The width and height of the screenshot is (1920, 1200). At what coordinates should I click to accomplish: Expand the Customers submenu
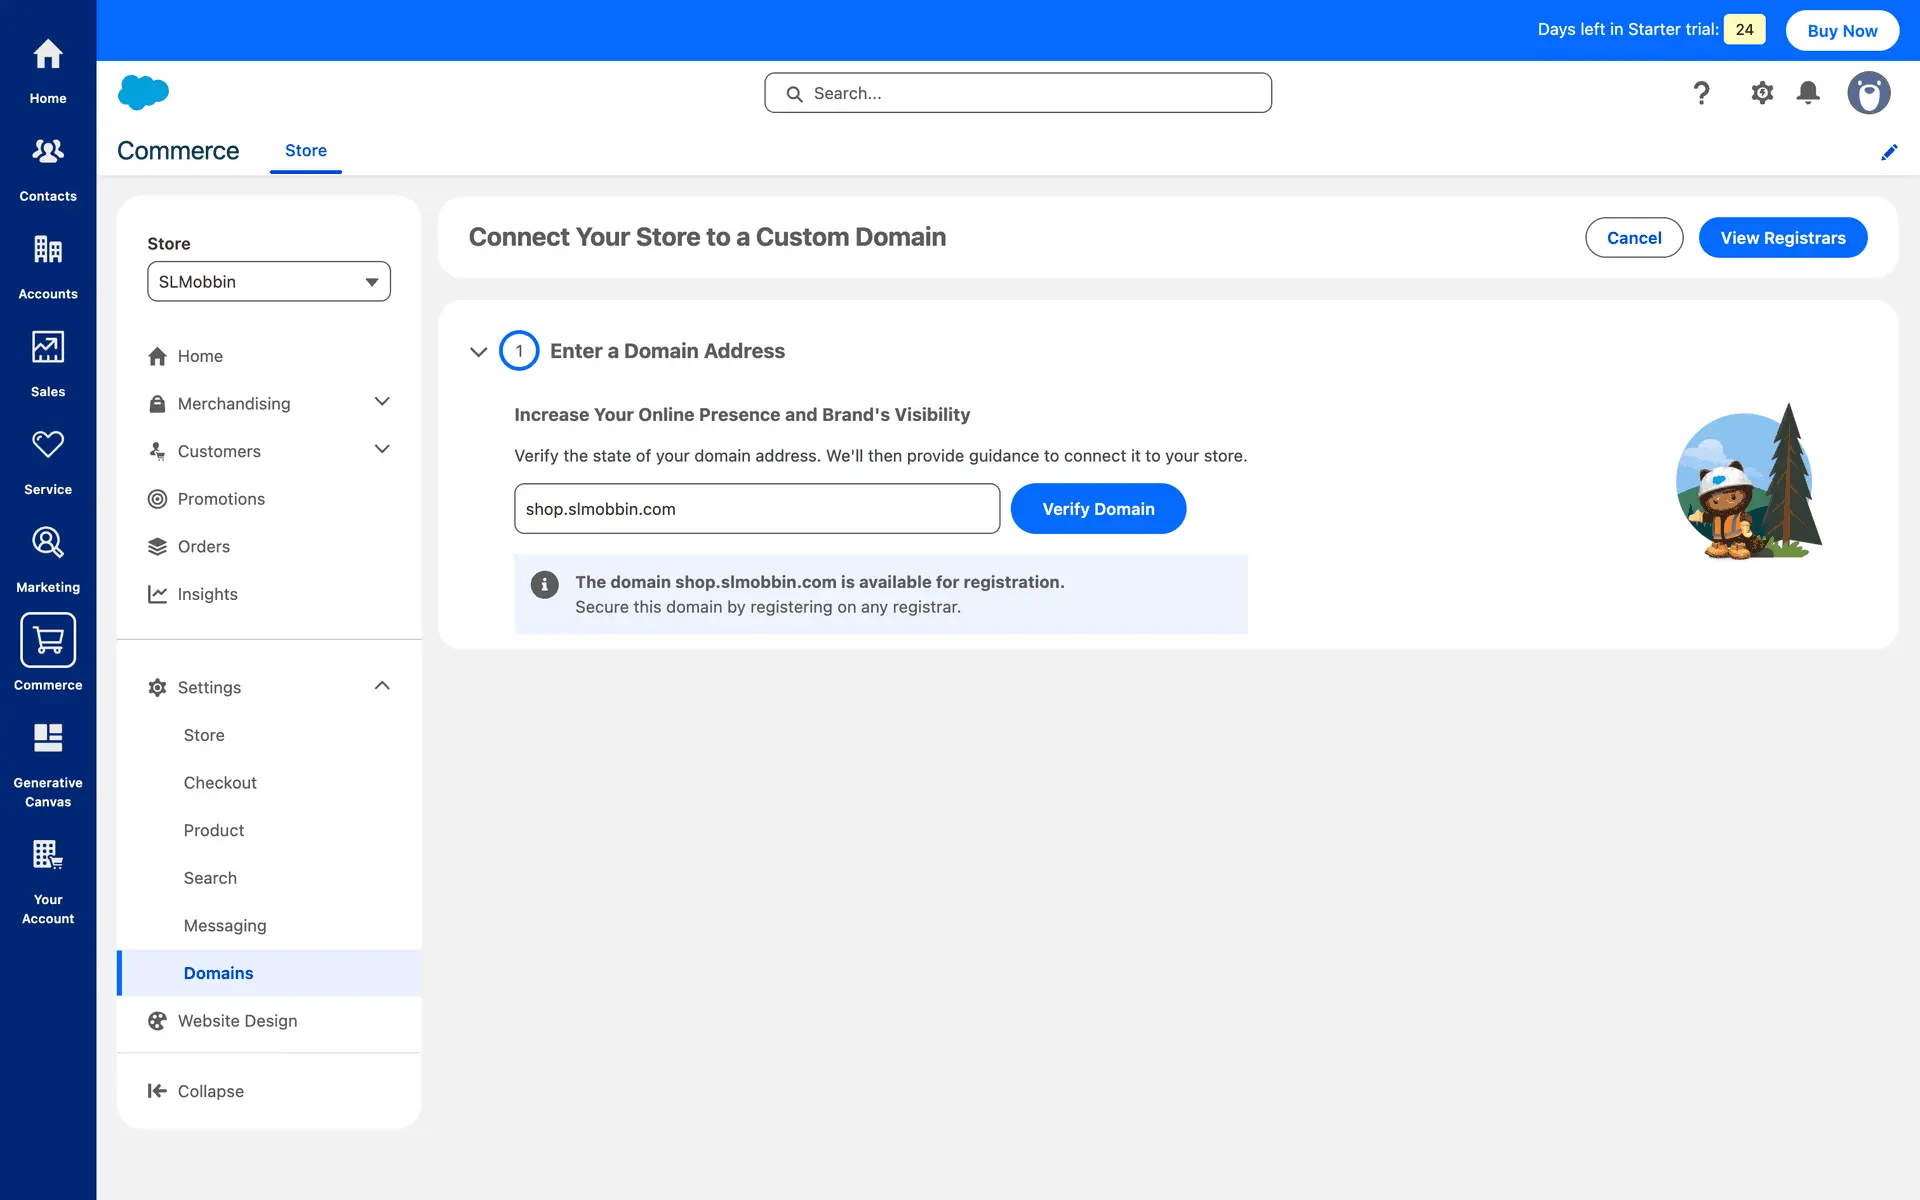tap(381, 450)
